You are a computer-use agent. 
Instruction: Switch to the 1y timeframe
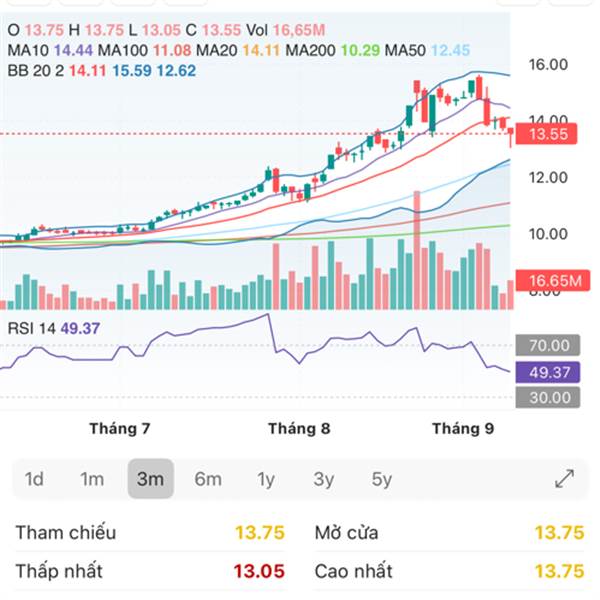(266, 479)
